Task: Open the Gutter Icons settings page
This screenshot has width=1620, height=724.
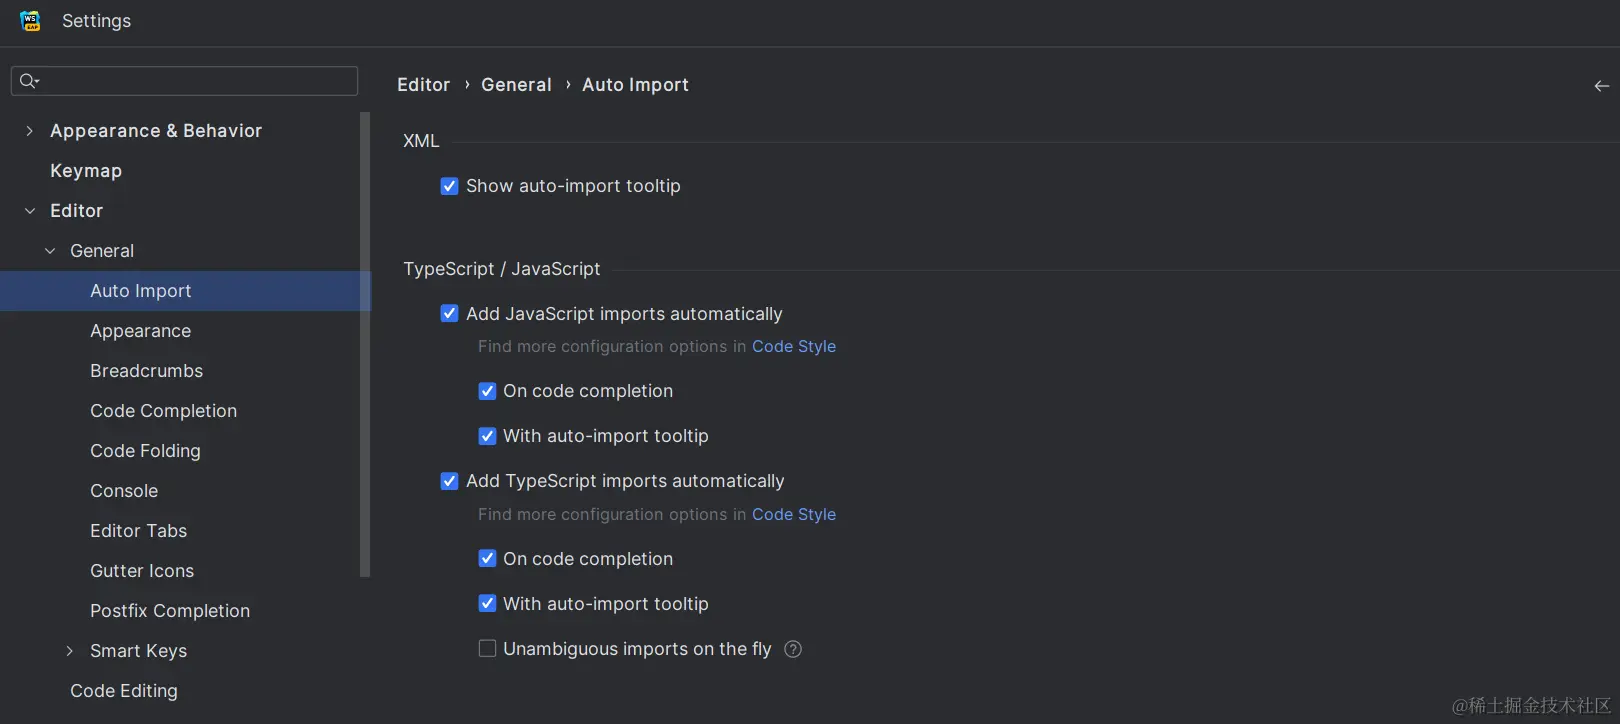Action: click(x=142, y=570)
